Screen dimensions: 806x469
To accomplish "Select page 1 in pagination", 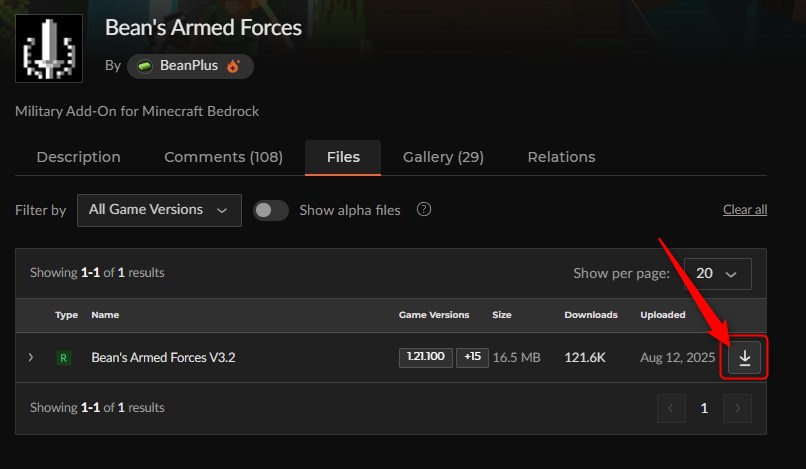I will pyautogui.click(x=704, y=408).
